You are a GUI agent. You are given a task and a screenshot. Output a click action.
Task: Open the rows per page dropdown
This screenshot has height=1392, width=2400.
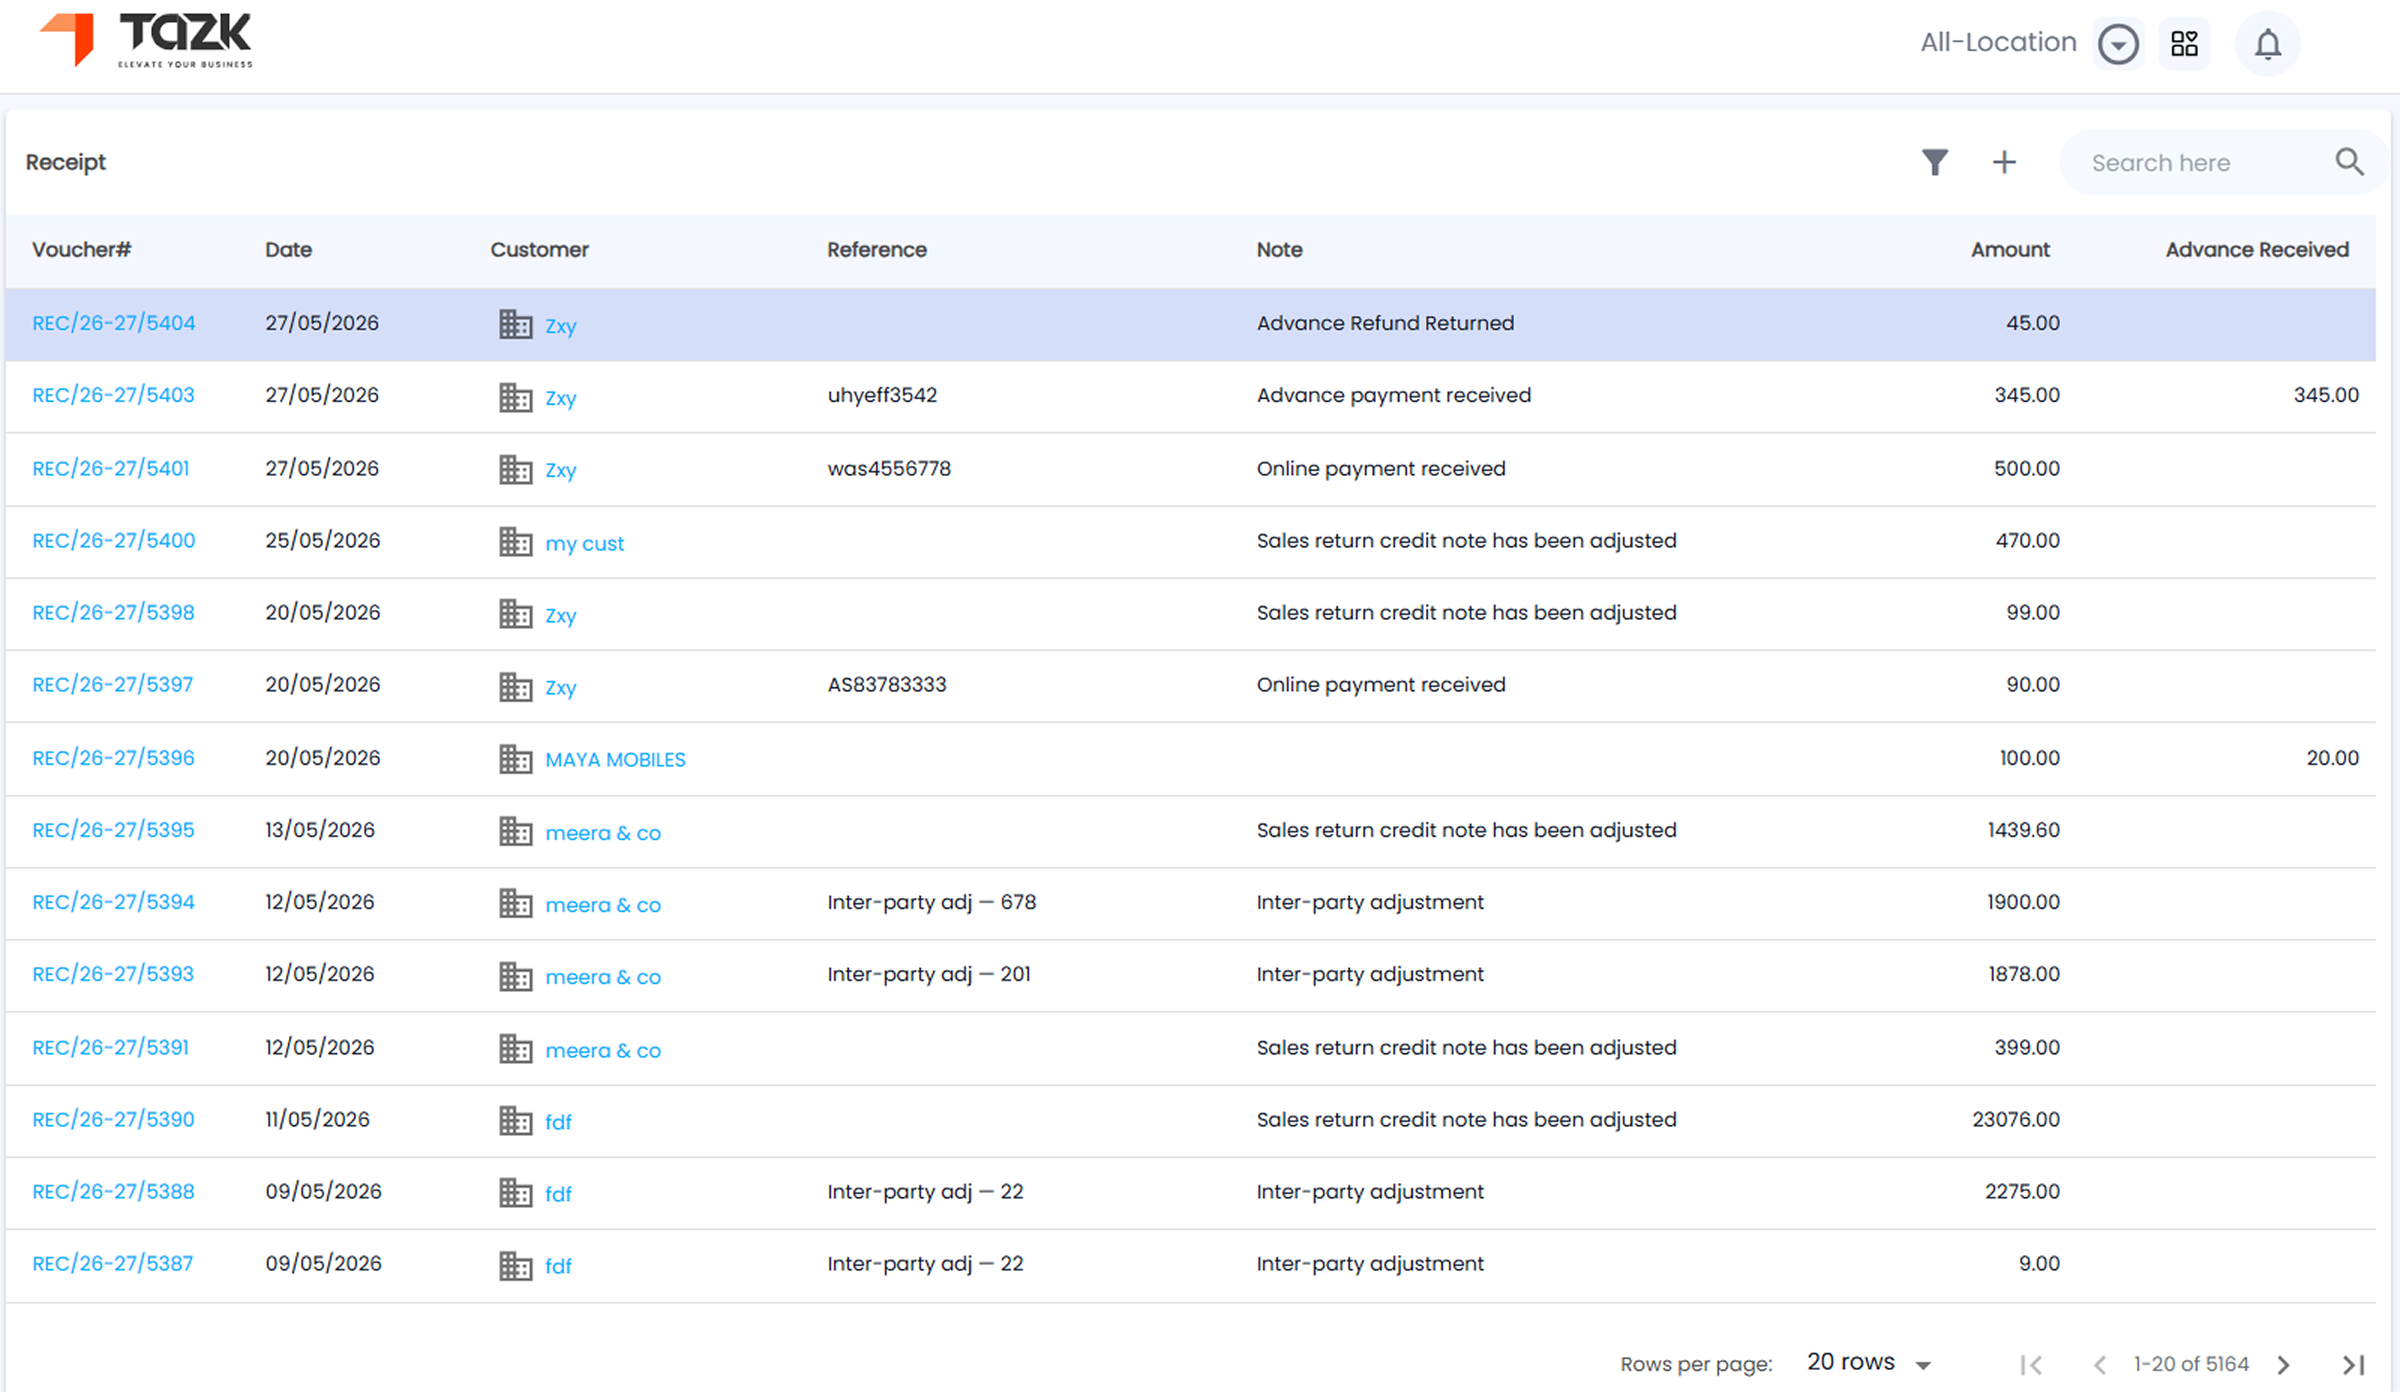coord(1868,1362)
